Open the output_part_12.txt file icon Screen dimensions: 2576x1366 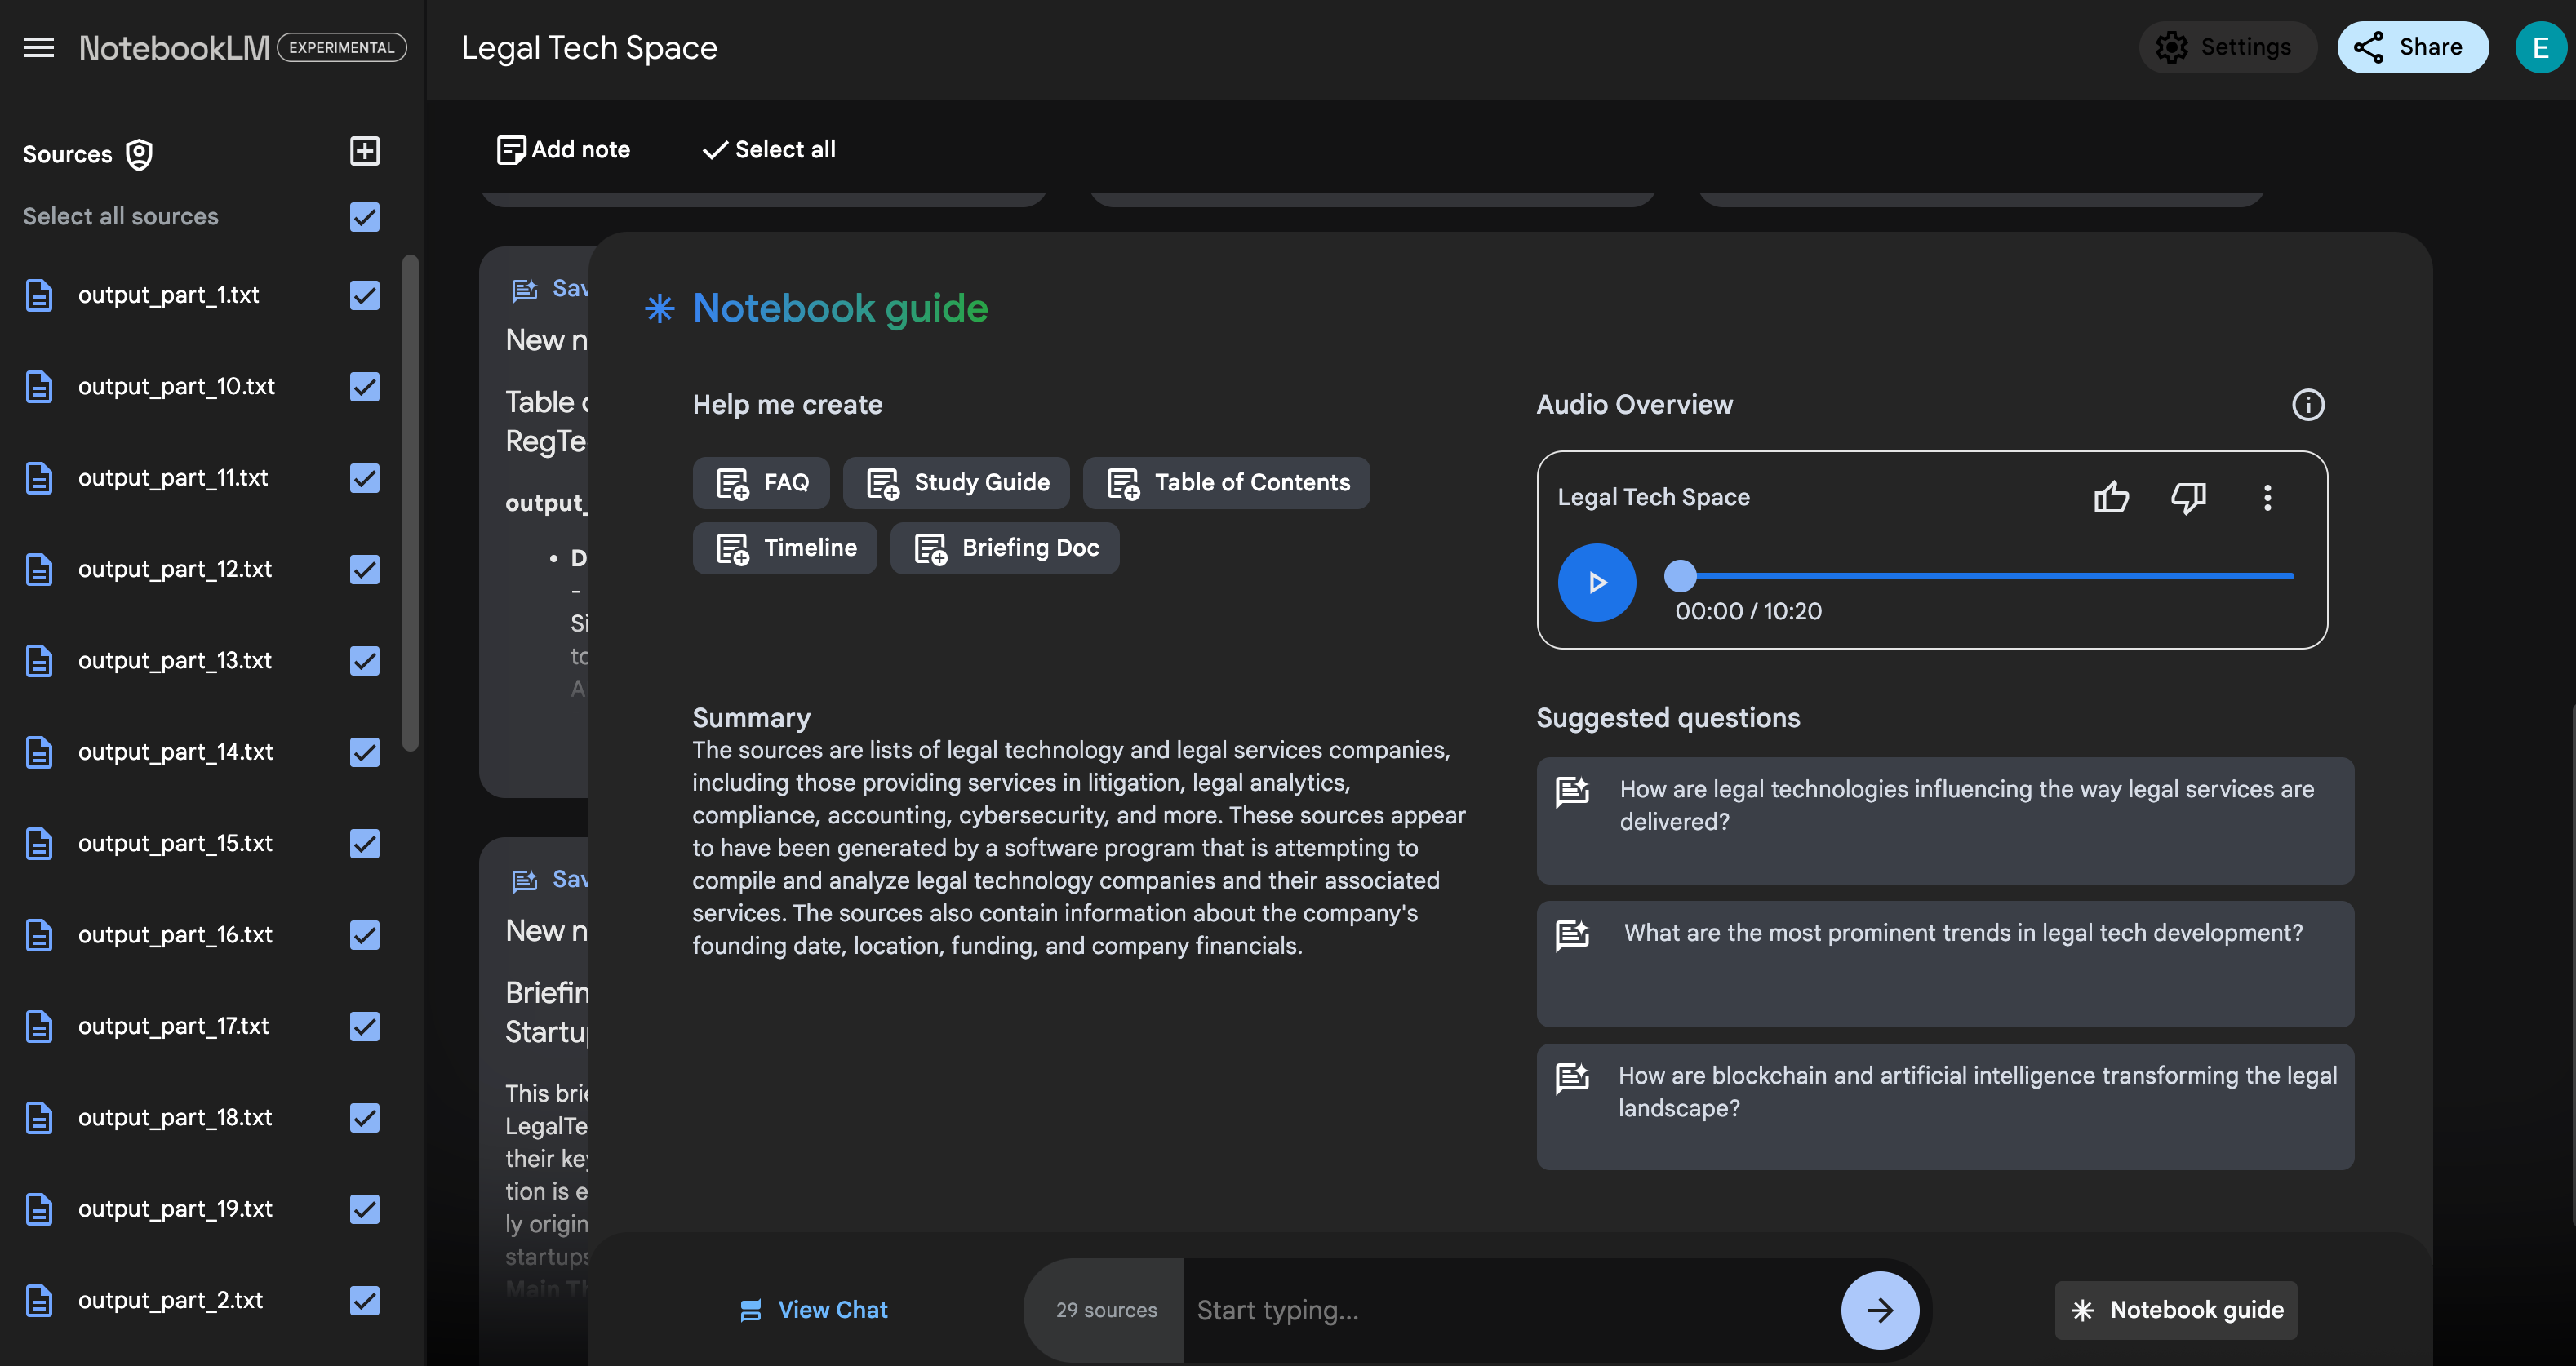(39, 569)
